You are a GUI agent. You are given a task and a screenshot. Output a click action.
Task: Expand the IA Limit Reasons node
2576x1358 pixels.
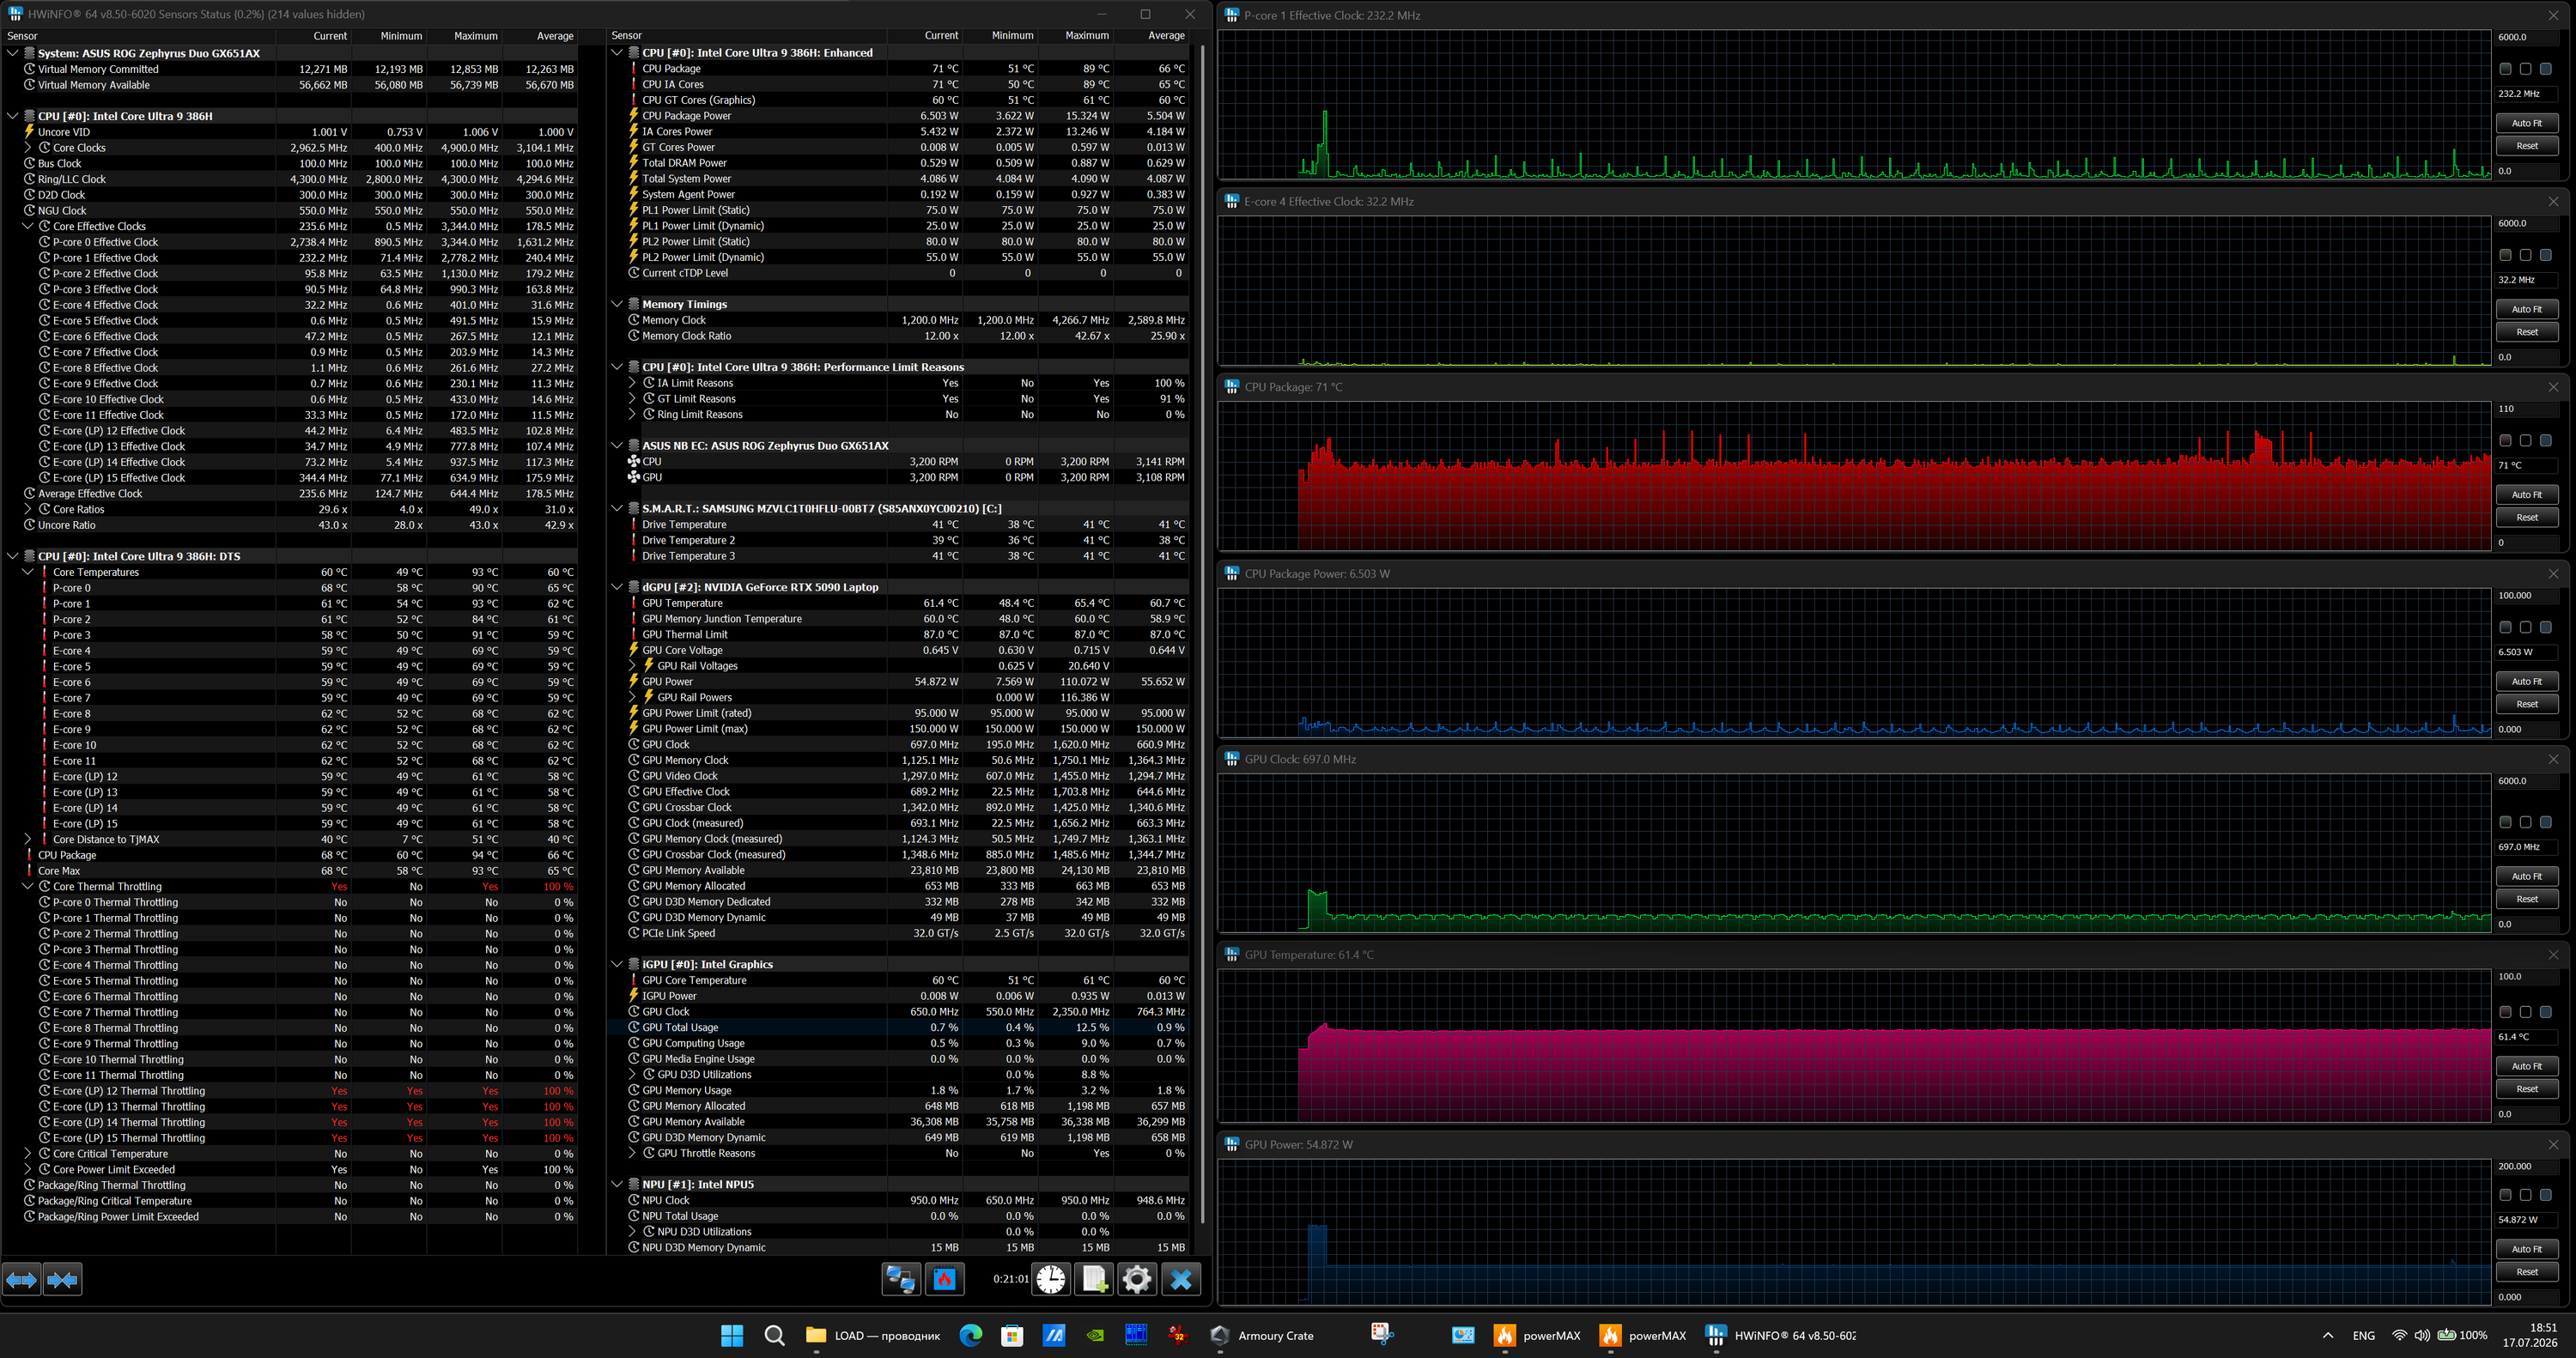(x=632, y=383)
